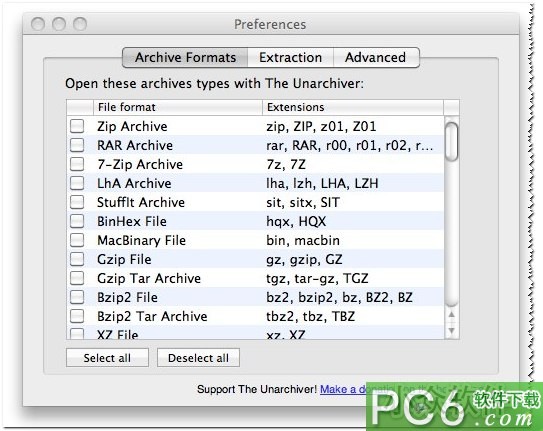
Task: Tick the RAR Archive checkbox
Action: pos(77,145)
